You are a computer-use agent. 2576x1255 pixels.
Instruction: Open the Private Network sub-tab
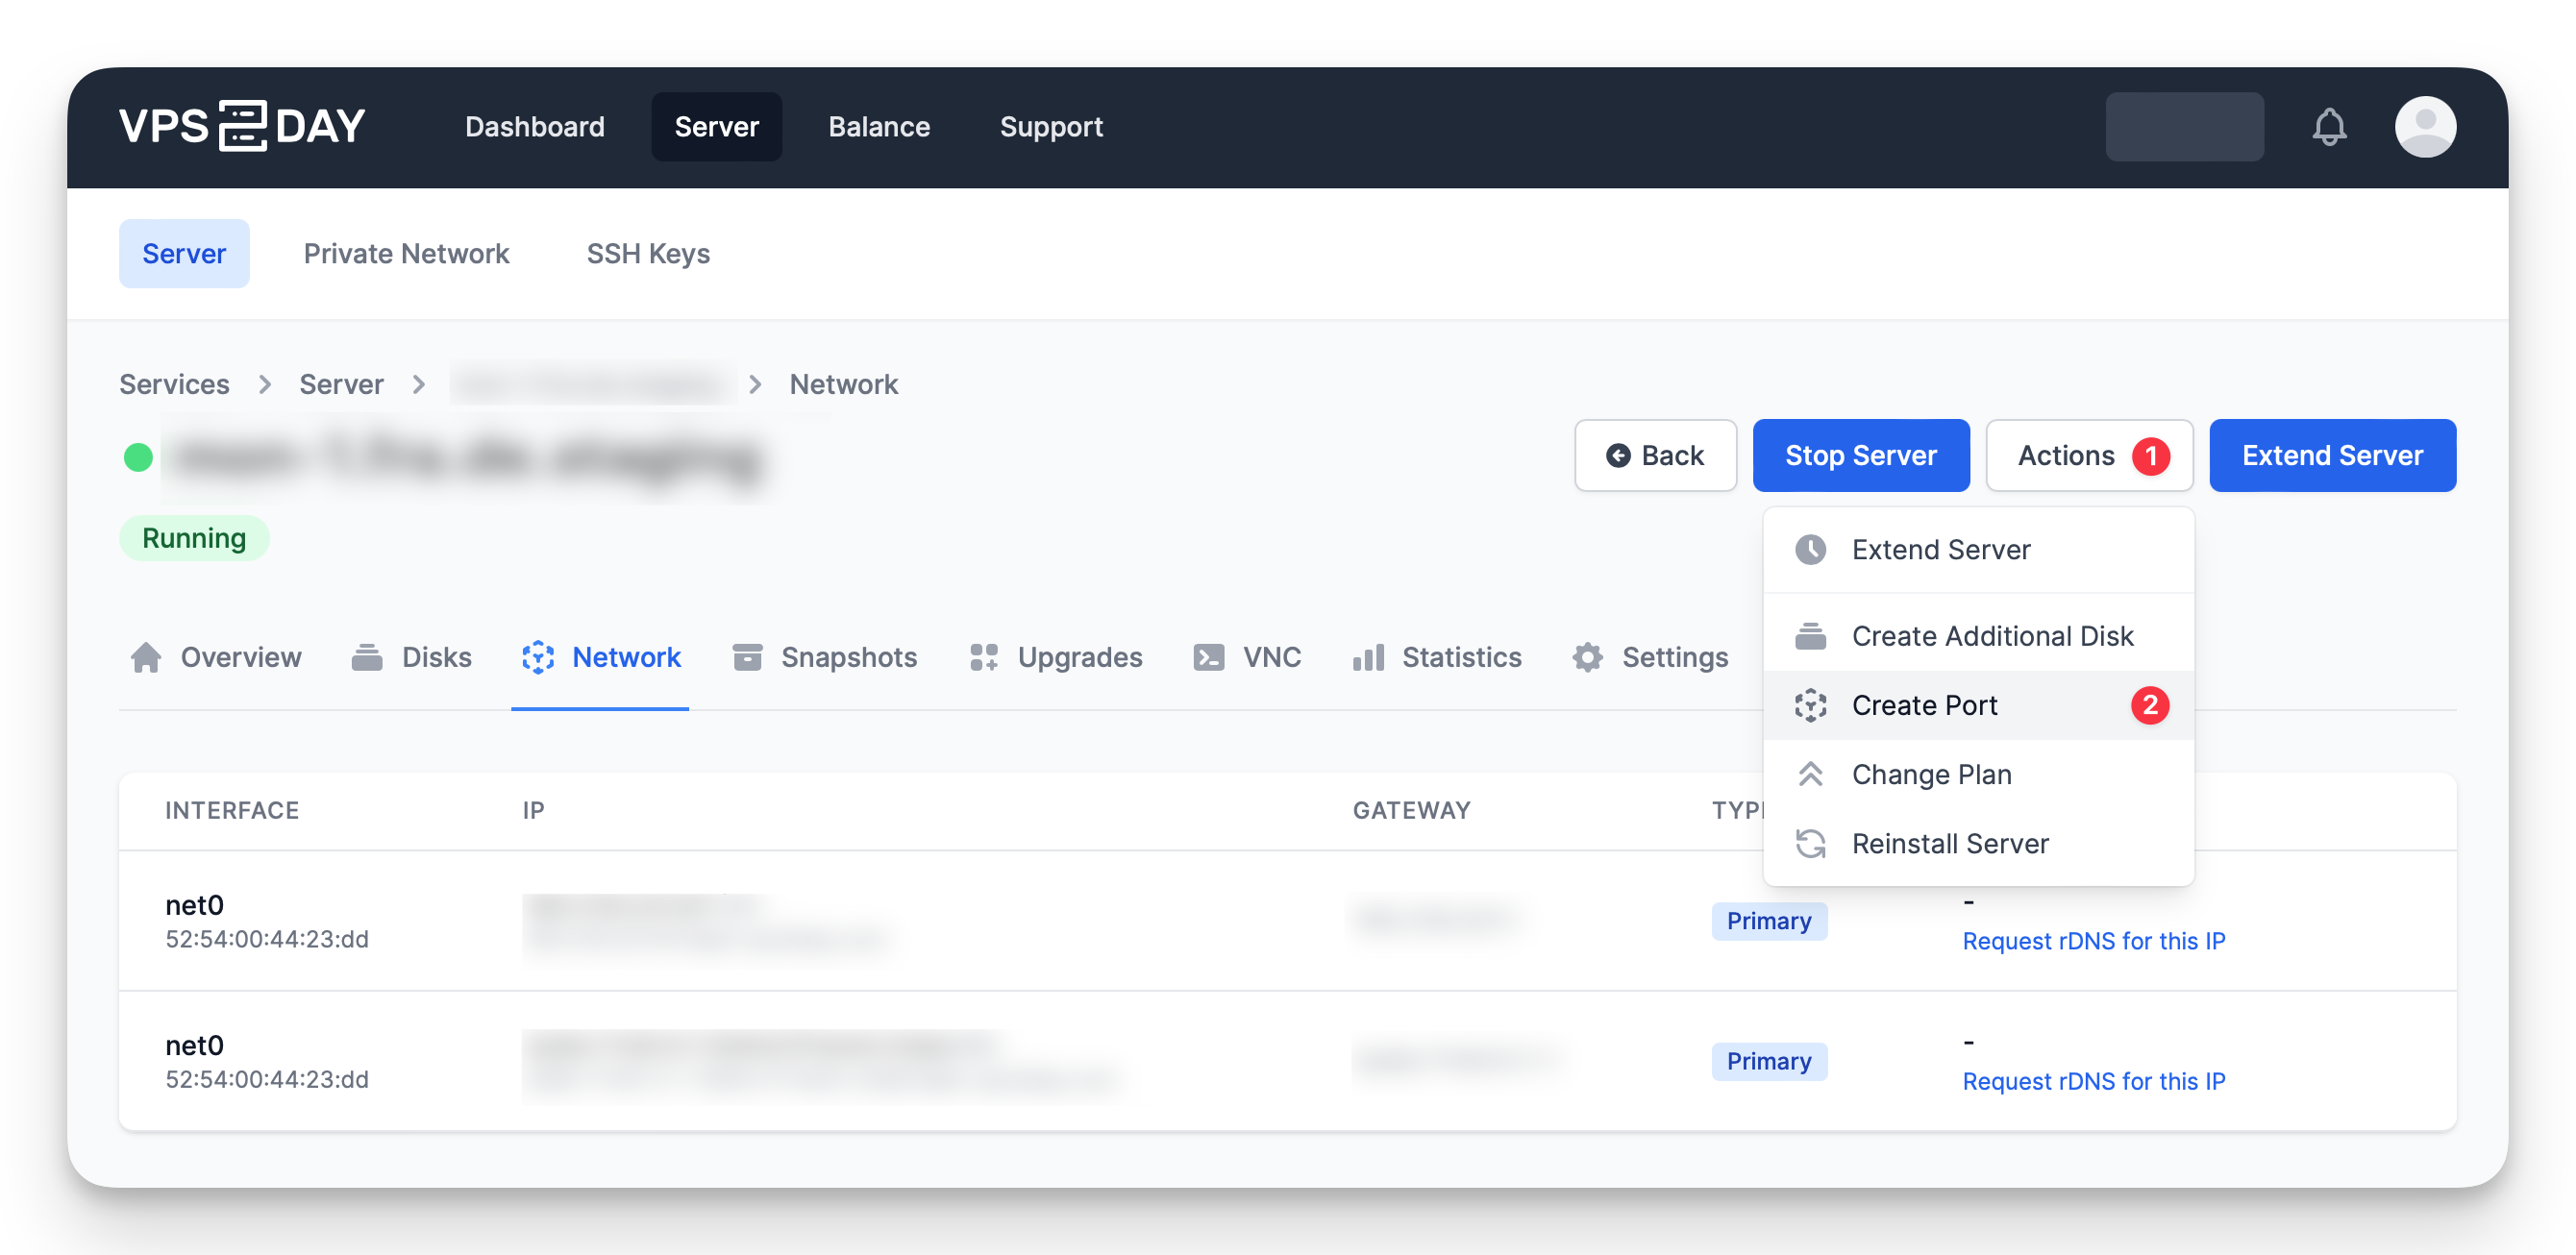(x=406, y=254)
